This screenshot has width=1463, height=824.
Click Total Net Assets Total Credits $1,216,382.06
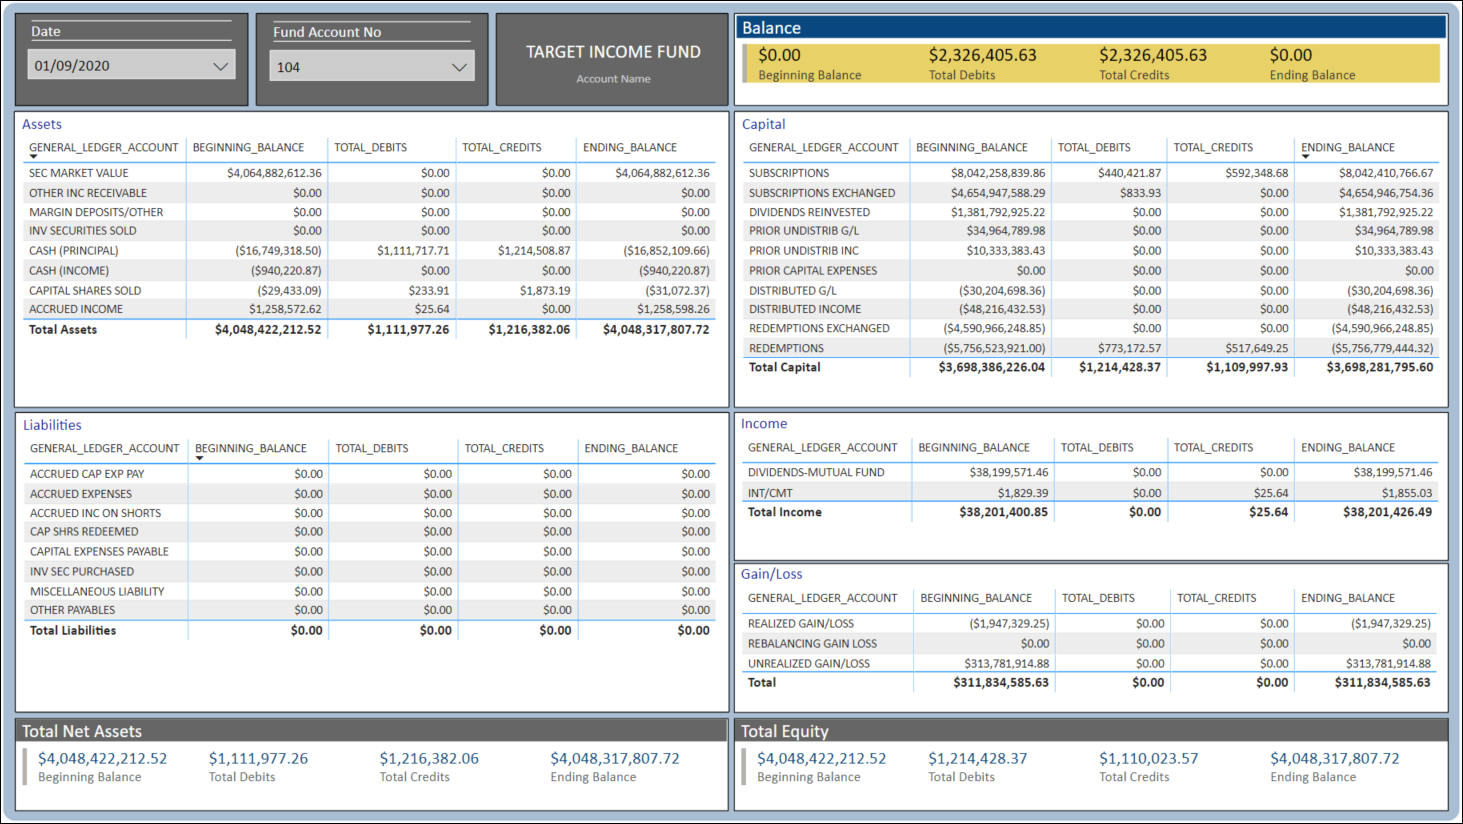(429, 759)
